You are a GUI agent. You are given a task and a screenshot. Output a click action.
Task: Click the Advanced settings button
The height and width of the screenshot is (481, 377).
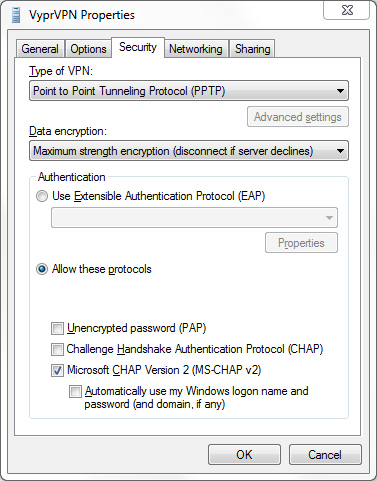pos(298,117)
